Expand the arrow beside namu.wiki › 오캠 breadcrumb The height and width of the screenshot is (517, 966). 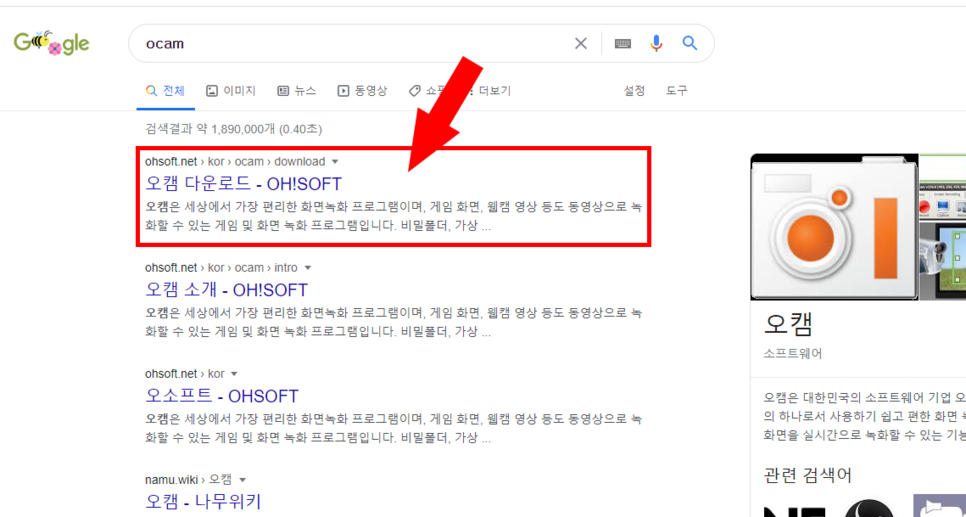coord(242,479)
